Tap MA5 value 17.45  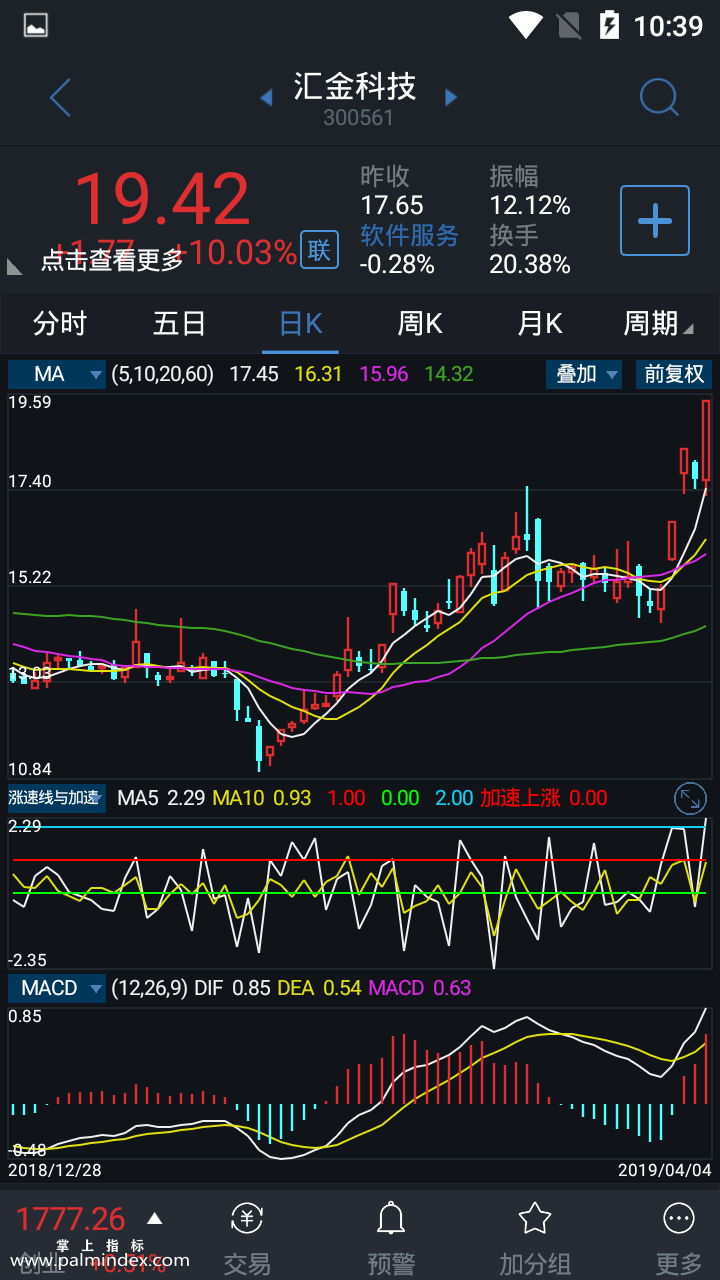[x=254, y=374]
